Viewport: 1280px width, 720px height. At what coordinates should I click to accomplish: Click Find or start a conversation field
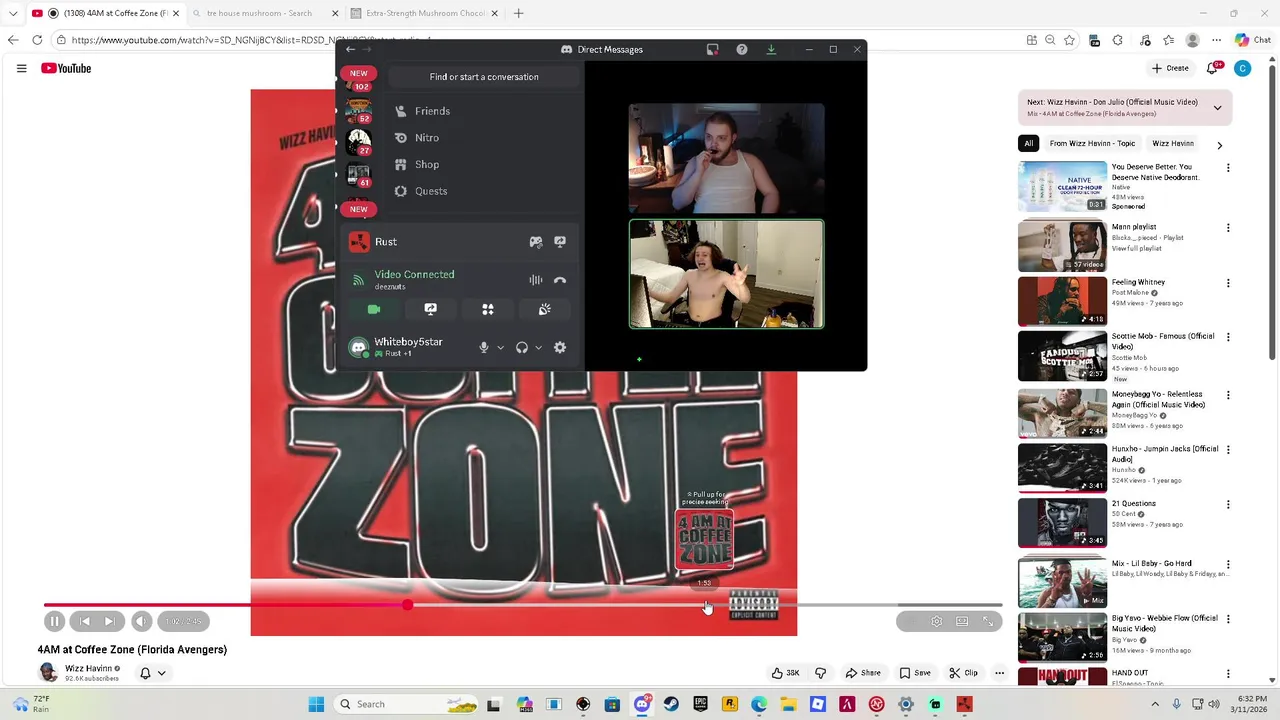(484, 77)
